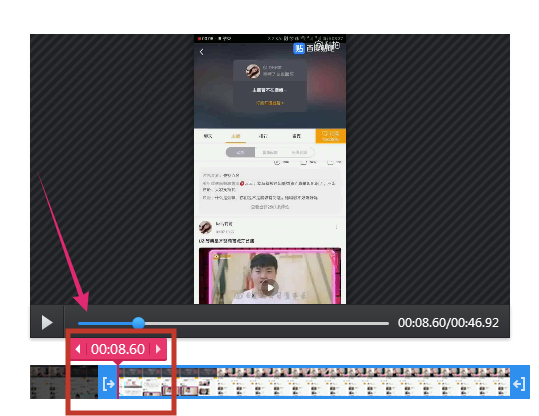The image size is (539, 416).
Task: Select the highlighted orange-underlined tab in preview
Action: tap(236, 136)
